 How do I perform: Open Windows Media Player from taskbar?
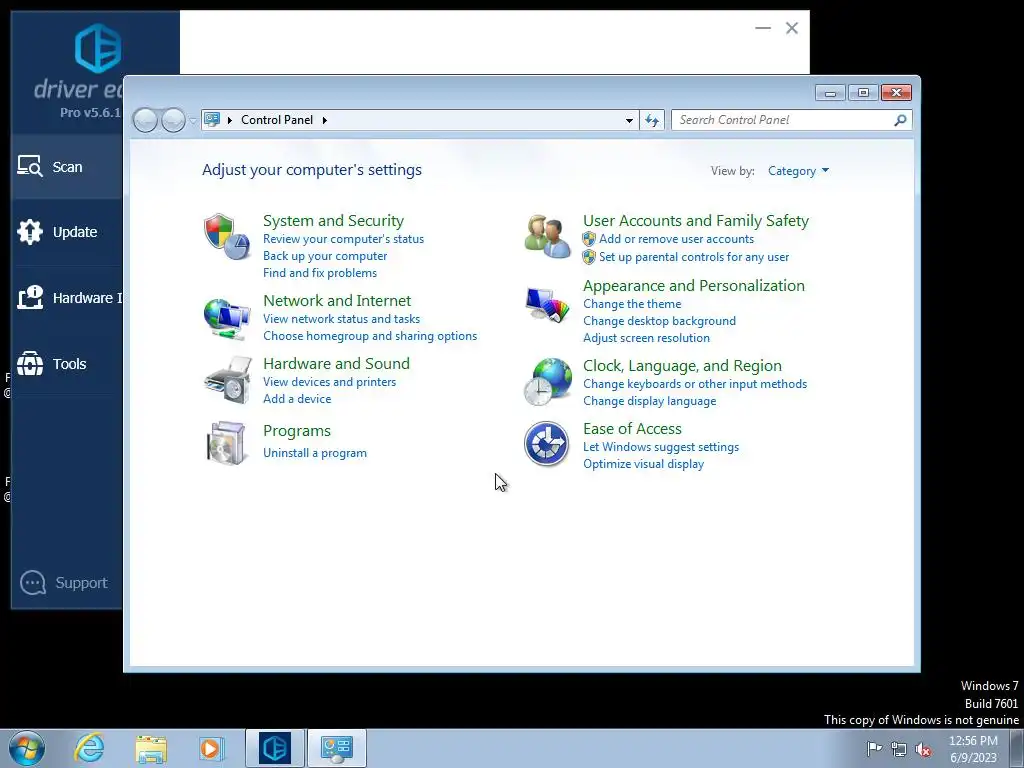click(210, 748)
